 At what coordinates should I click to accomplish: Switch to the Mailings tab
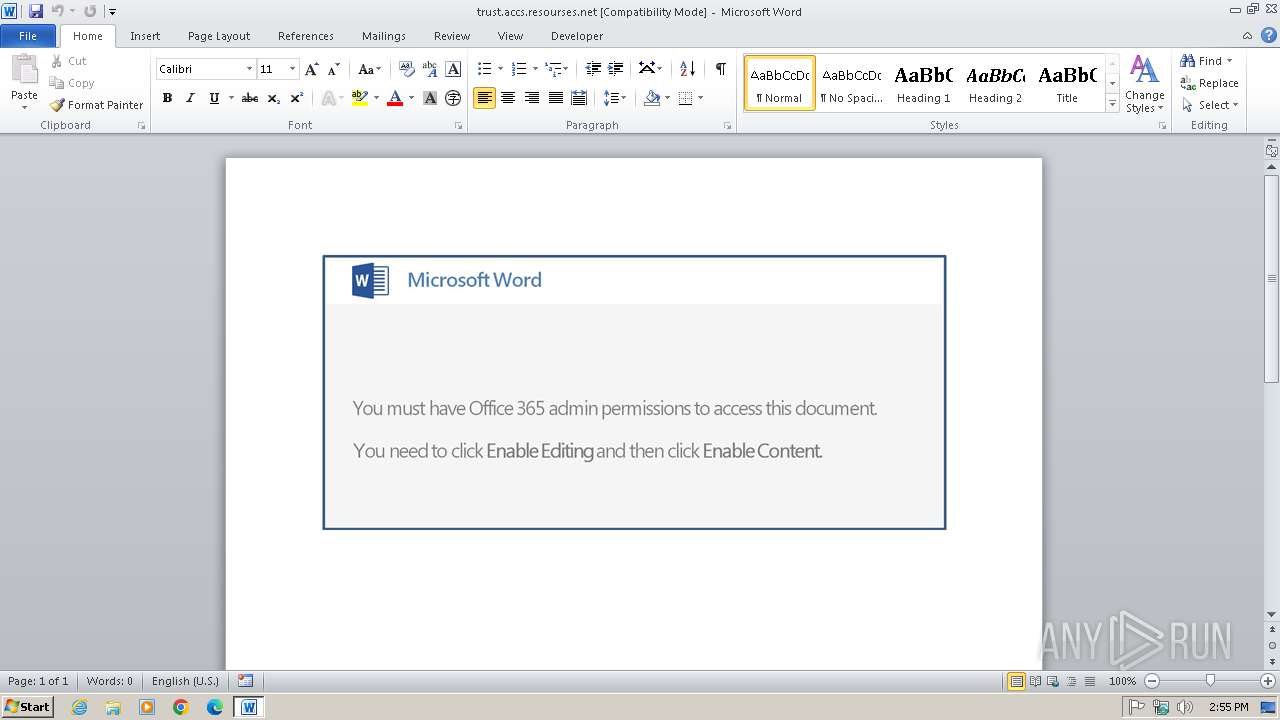(x=384, y=36)
